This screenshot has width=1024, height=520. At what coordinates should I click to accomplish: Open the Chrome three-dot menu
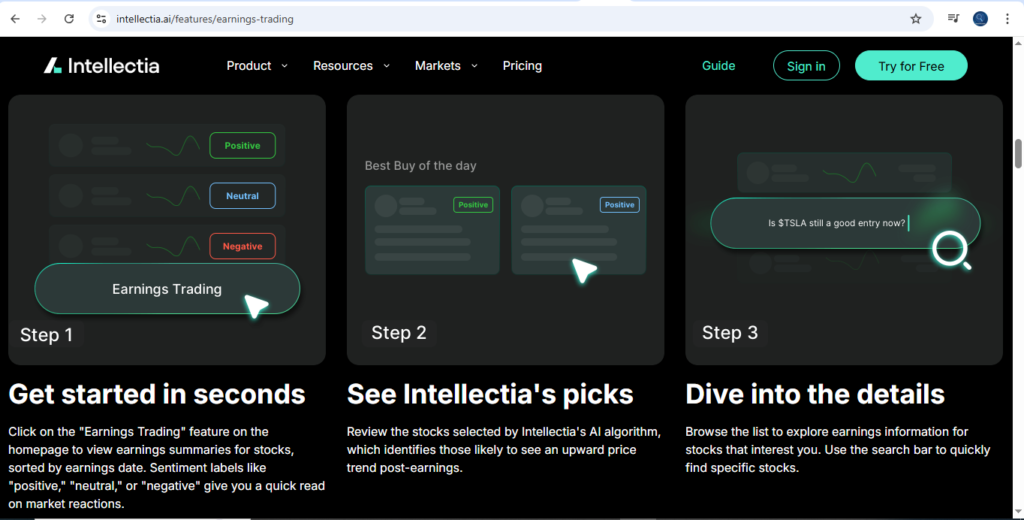(x=1007, y=19)
